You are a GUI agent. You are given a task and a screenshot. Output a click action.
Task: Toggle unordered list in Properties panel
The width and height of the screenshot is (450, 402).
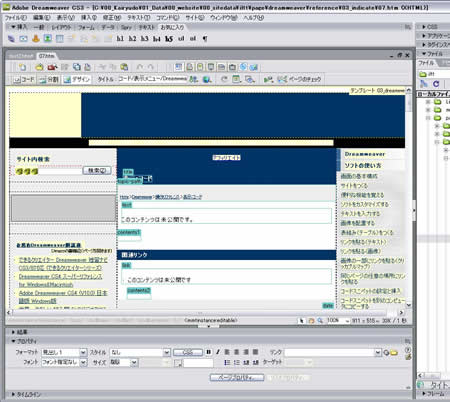[x=227, y=362]
